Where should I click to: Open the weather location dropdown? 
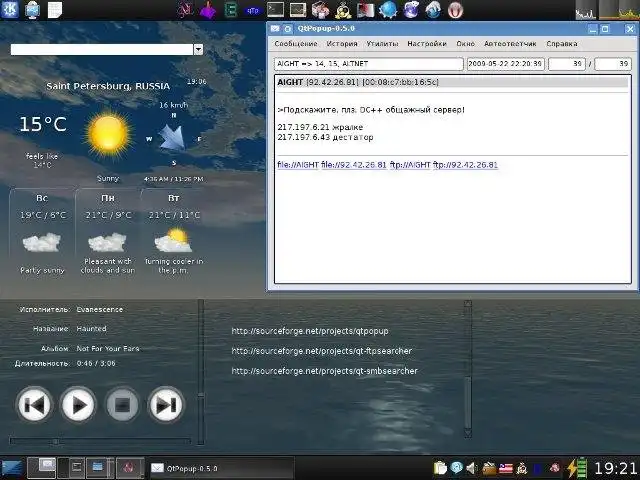(x=198, y=48)
